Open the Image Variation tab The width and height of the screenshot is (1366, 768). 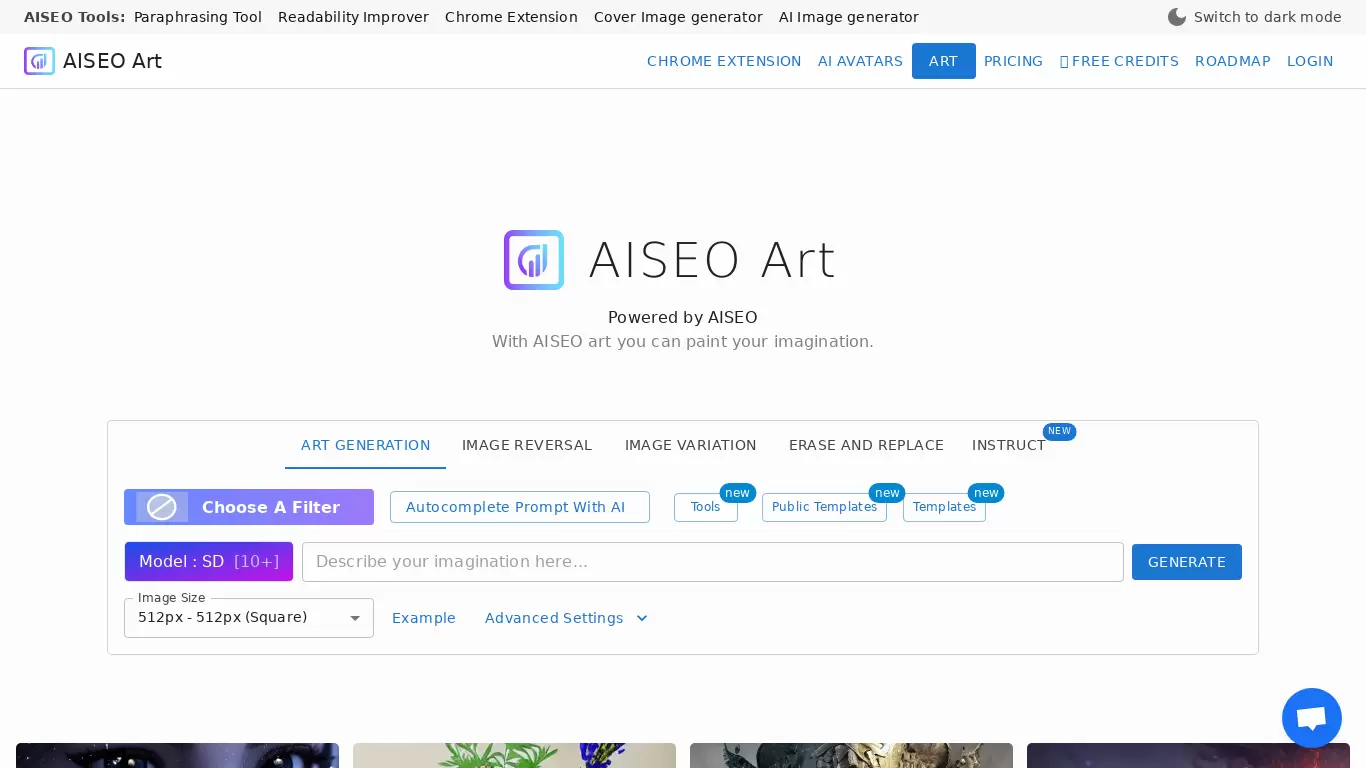tap(691, 445)
